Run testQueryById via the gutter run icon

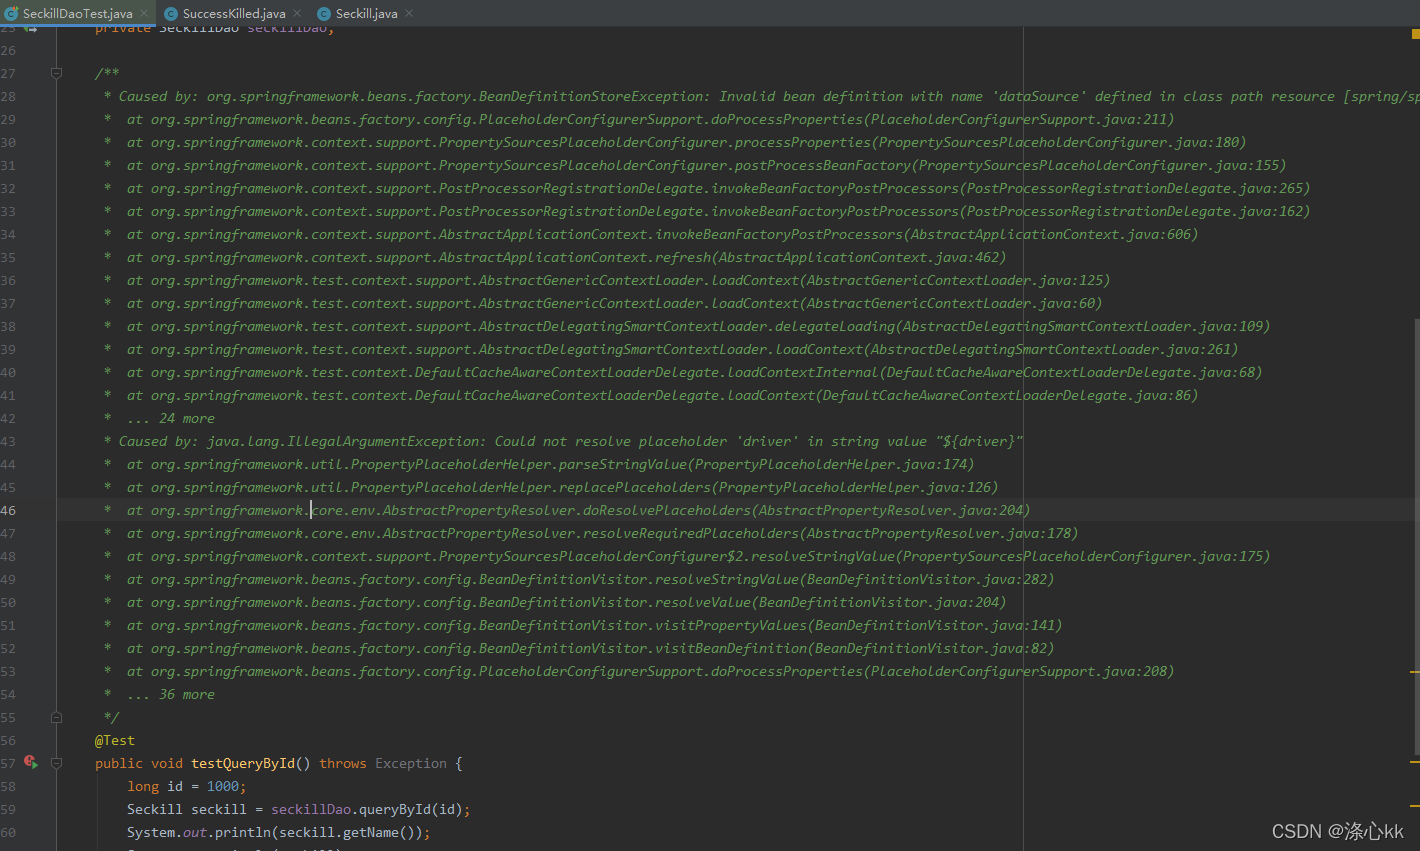pyautogui.click(x=31, y=762)
